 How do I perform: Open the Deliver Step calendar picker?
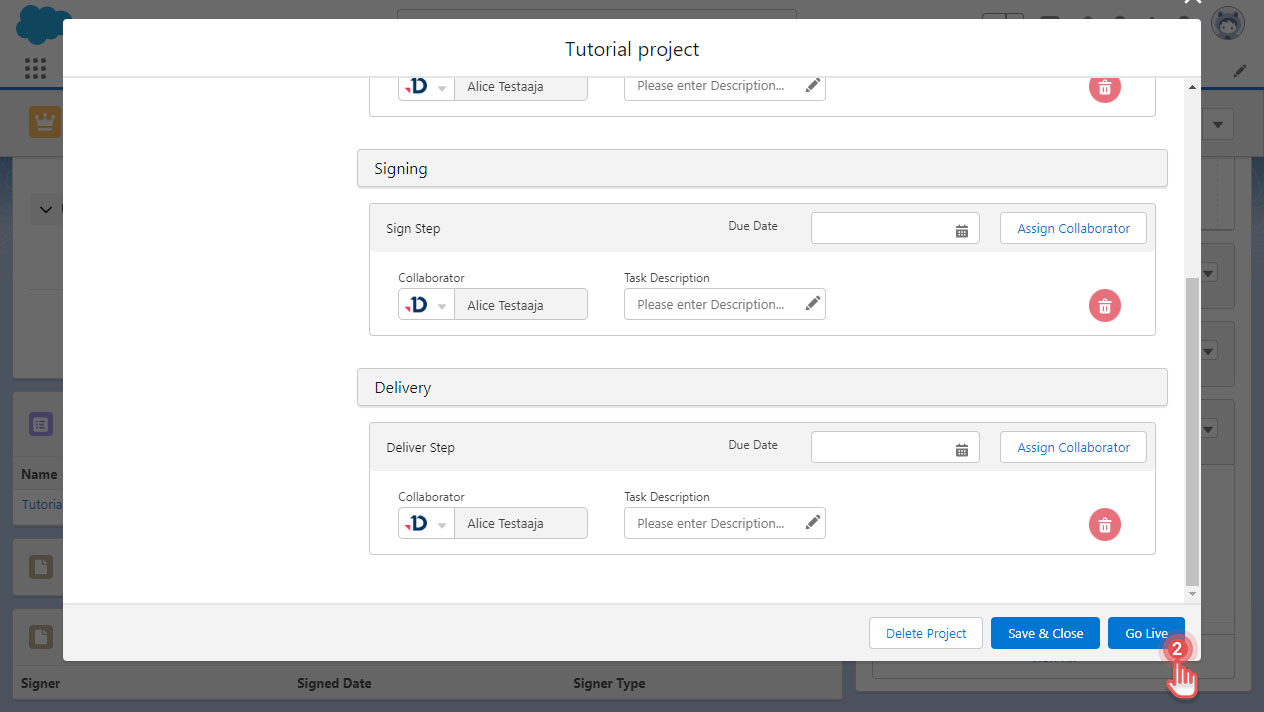[x=961, y=449]
